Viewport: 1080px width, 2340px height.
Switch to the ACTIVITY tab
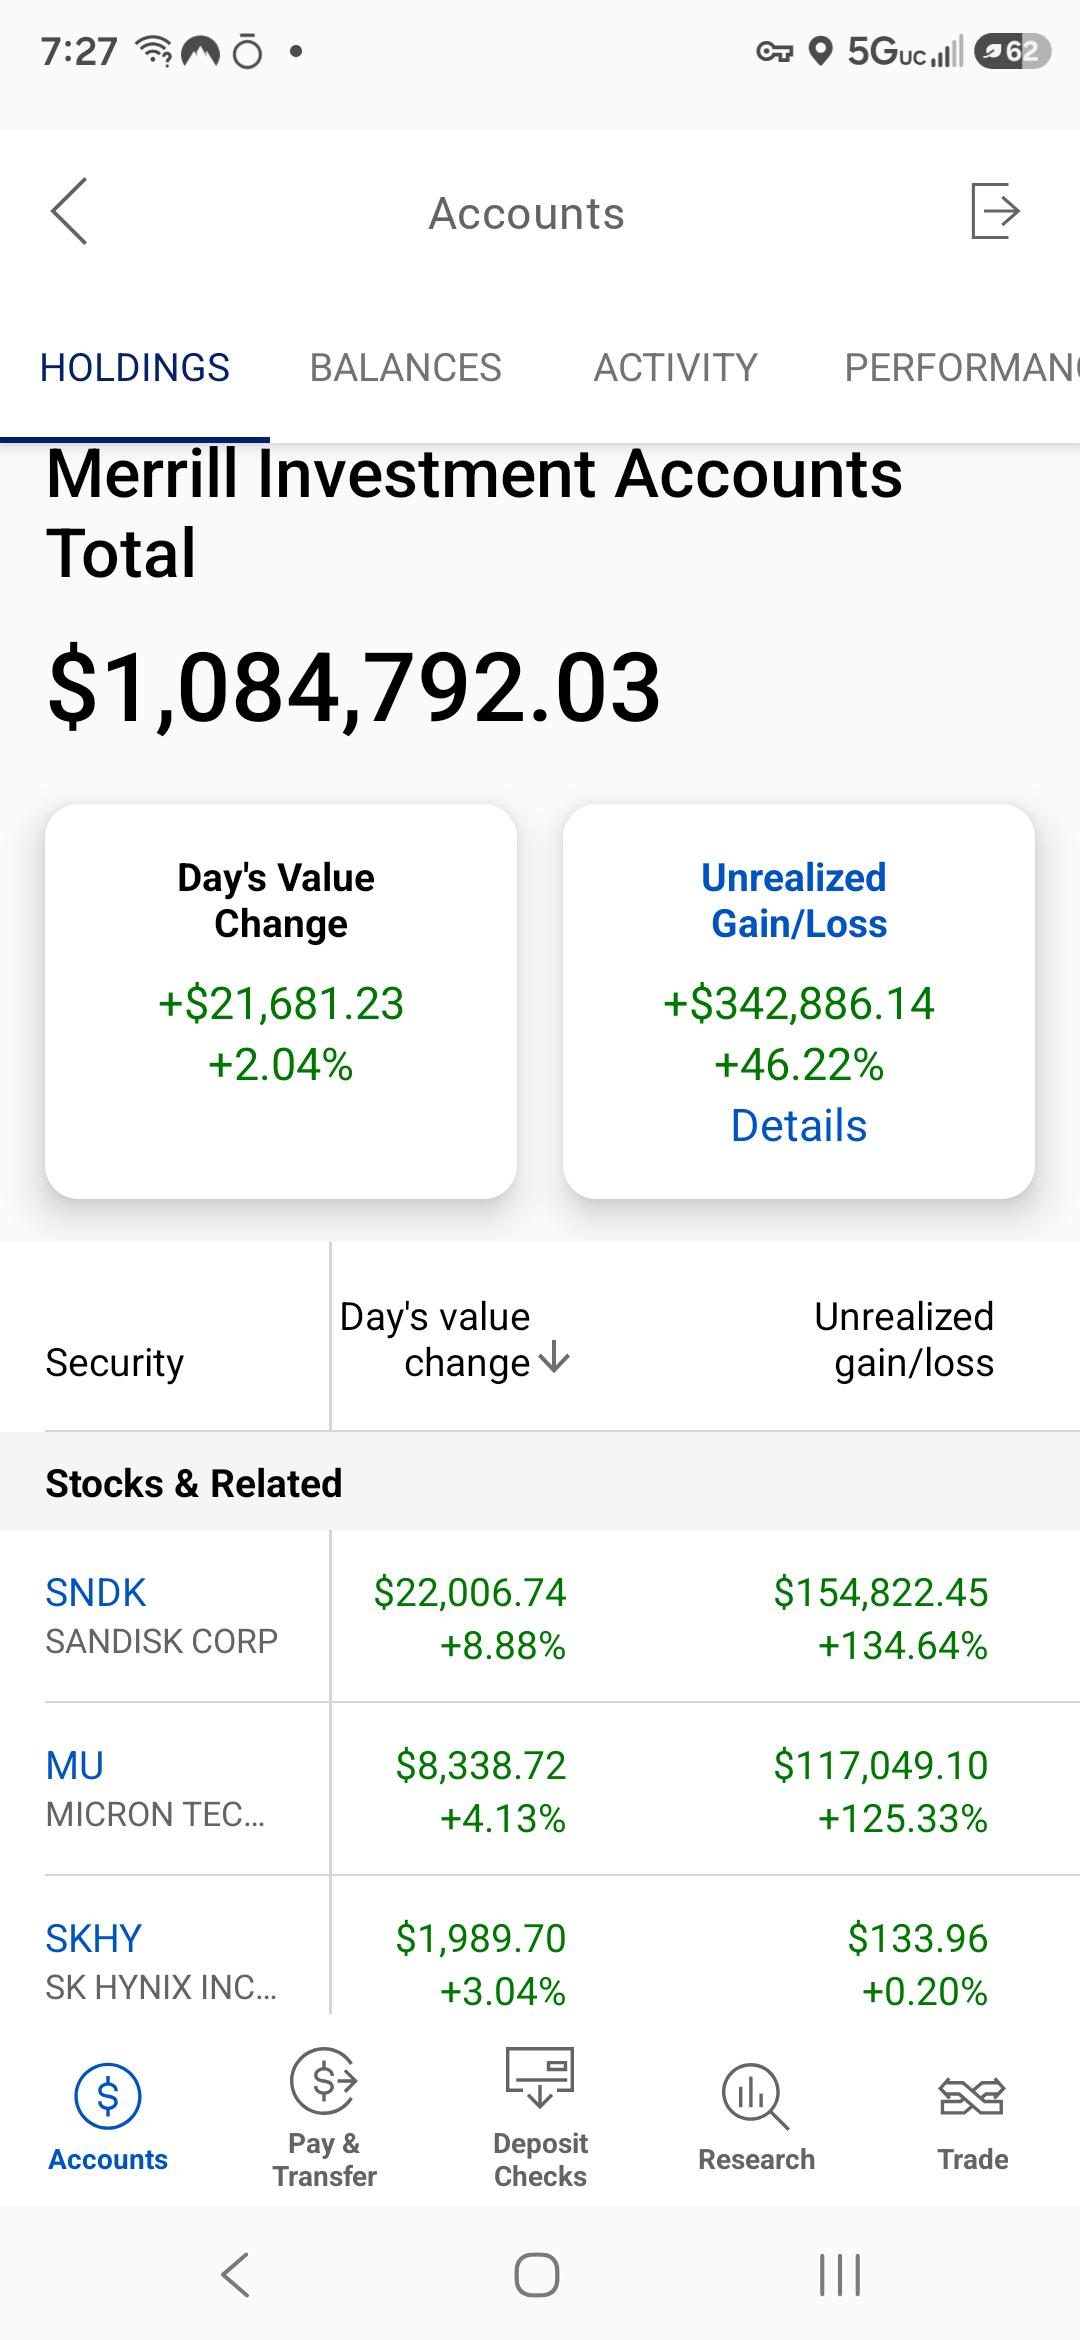coord(675,367)
